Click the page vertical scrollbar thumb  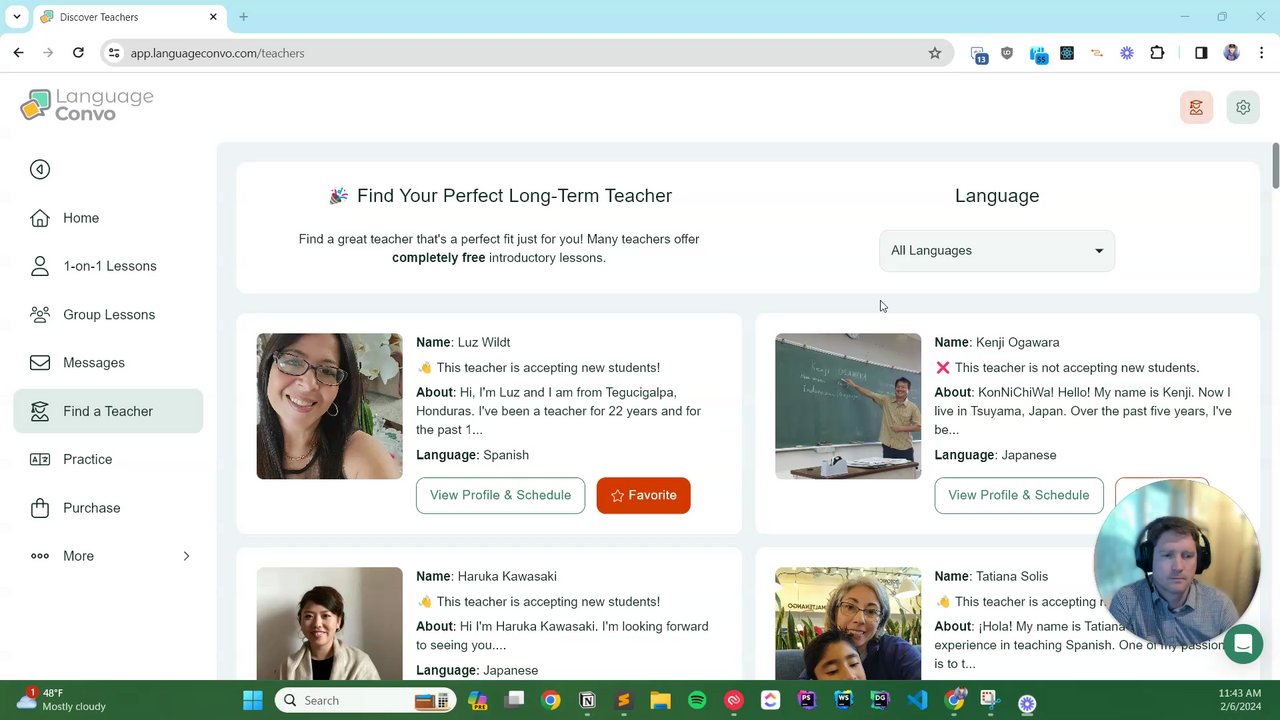point(1275,165)
